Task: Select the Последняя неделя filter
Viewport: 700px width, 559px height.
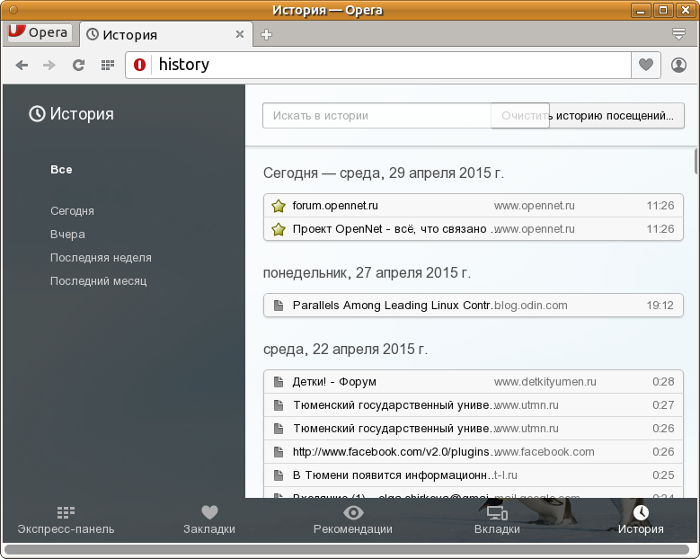Action: (x=101, y=258)
